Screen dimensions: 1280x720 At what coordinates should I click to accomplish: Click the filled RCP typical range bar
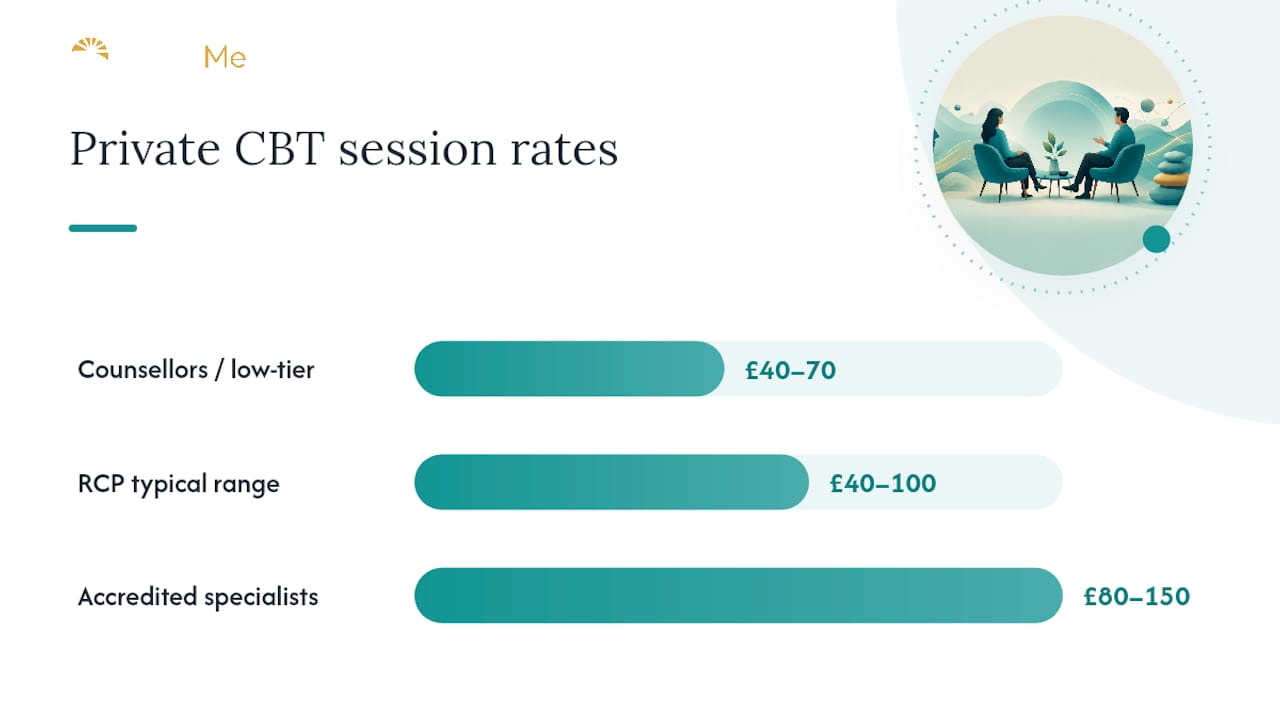tap(611, 482)
